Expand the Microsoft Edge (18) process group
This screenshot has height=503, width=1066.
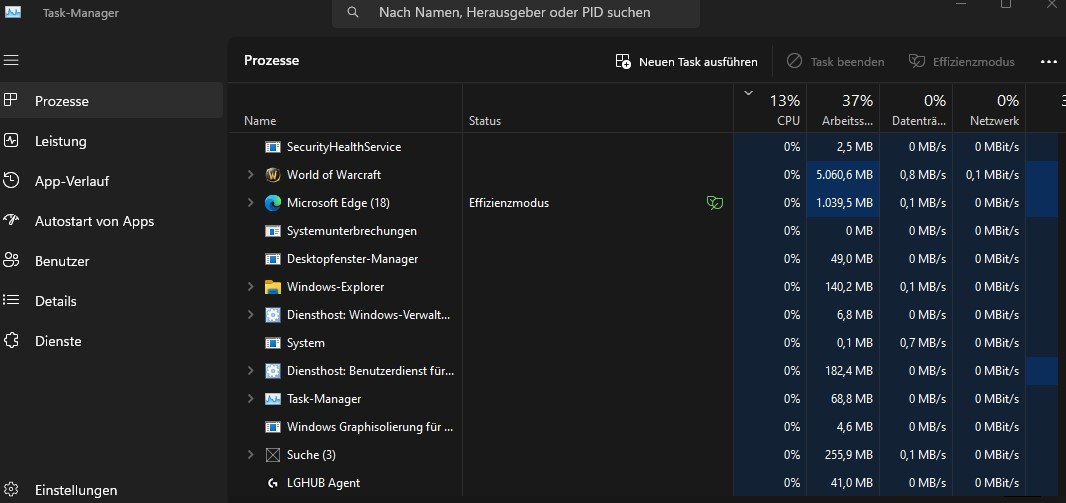[x=250, y=203]
